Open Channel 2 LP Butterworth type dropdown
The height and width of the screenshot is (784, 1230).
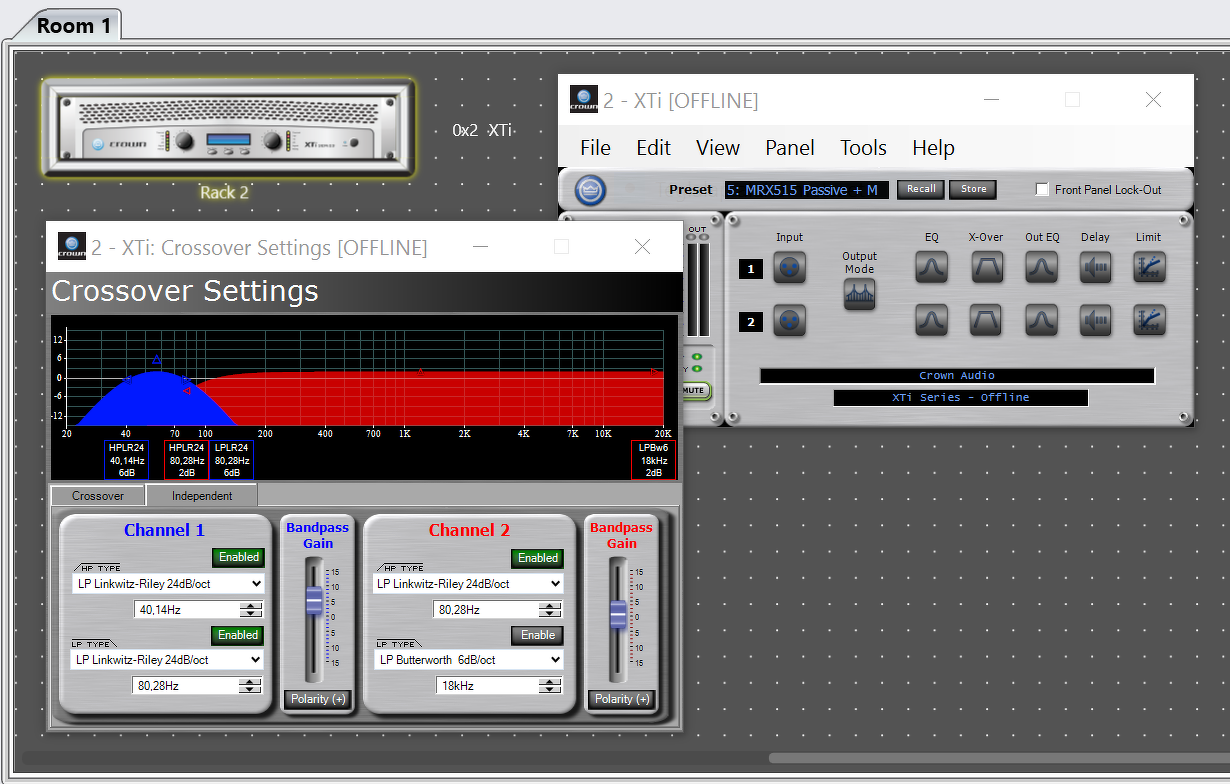click(468, 660)
